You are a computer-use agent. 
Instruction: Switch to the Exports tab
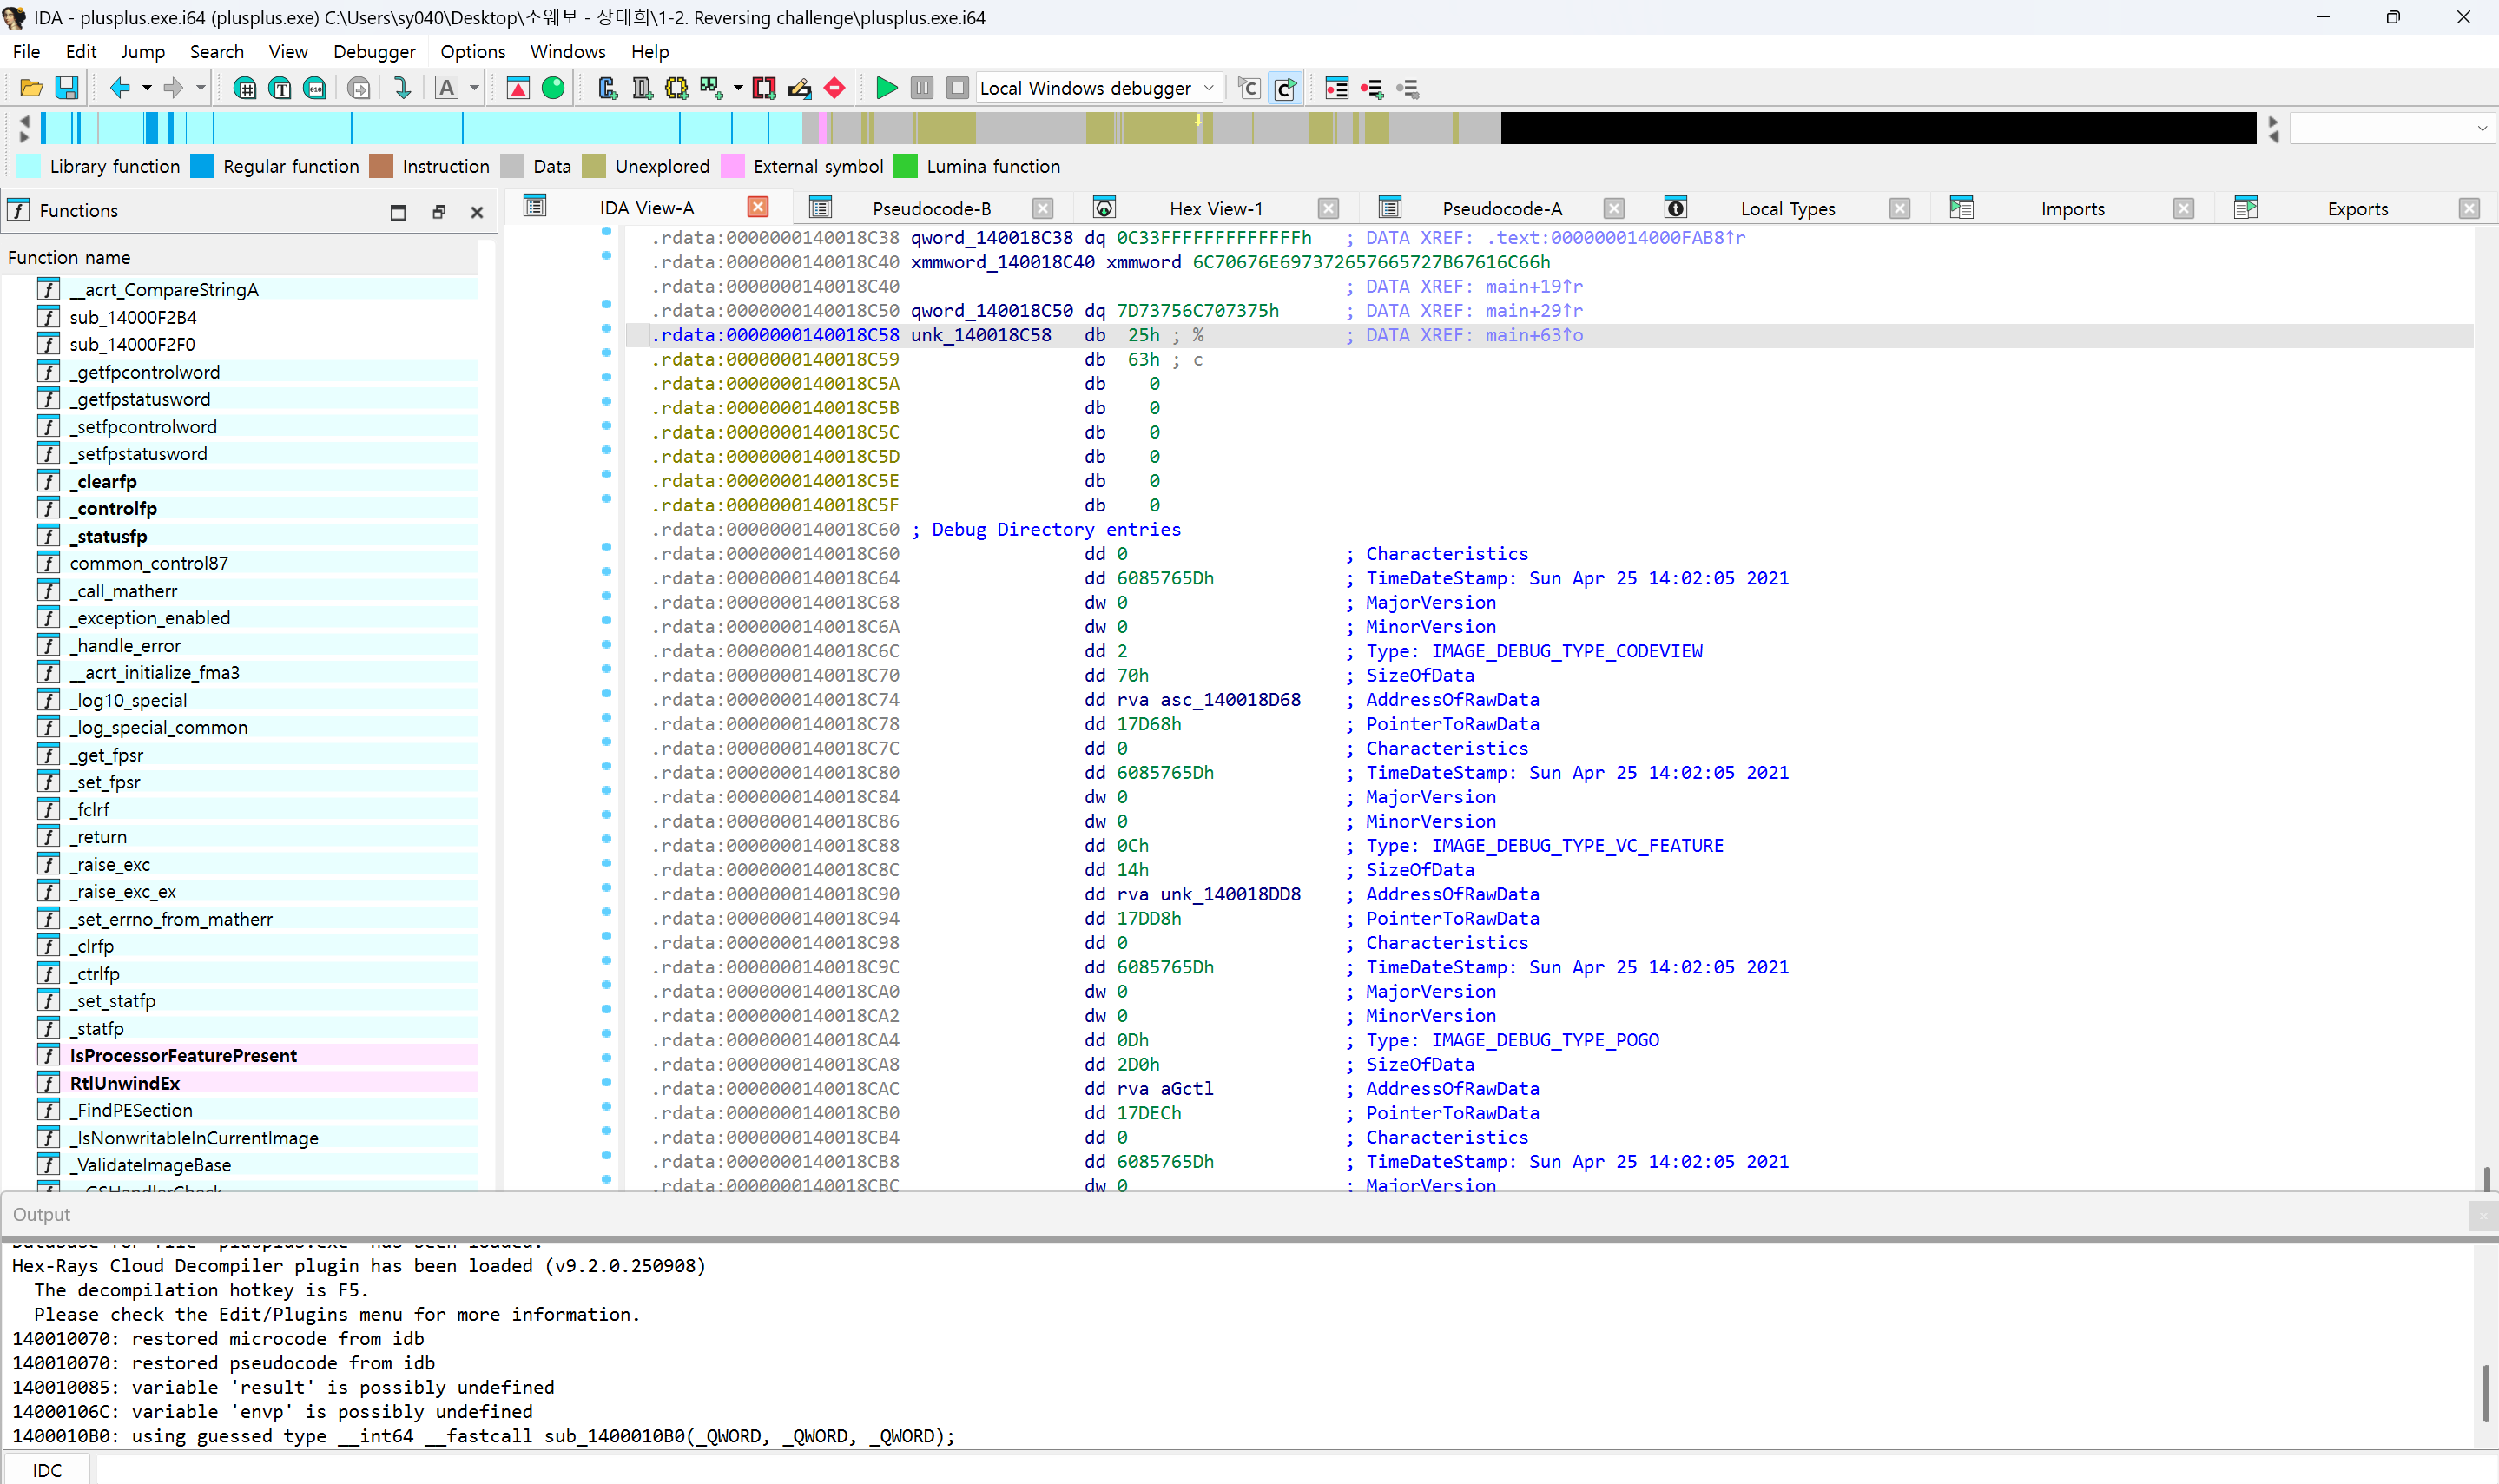2357,208
